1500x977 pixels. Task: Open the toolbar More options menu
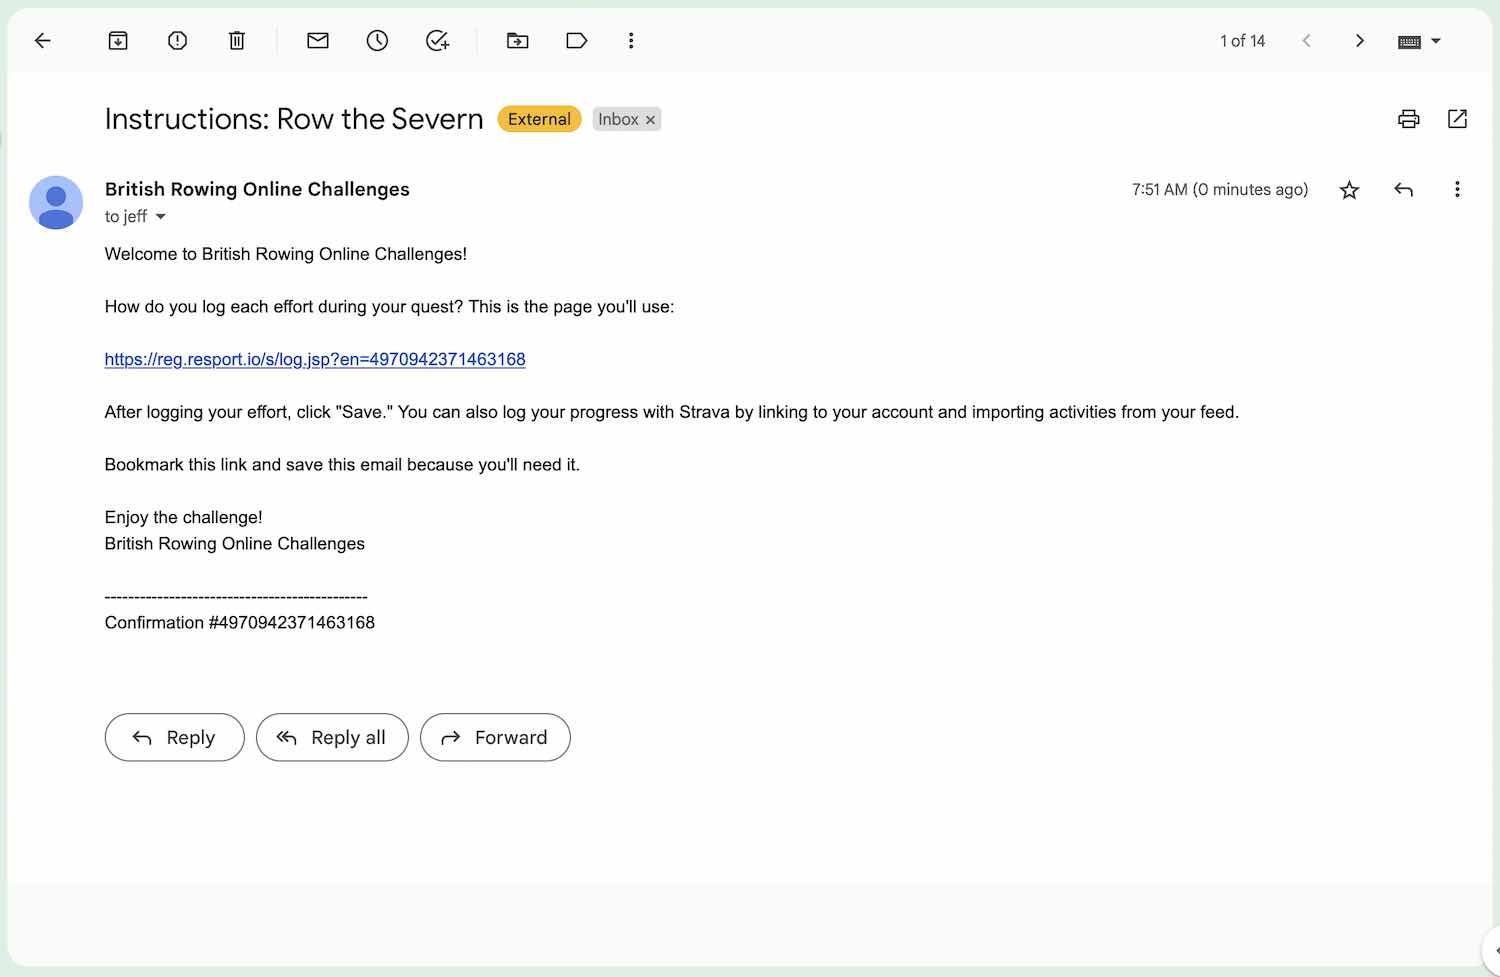631,41
